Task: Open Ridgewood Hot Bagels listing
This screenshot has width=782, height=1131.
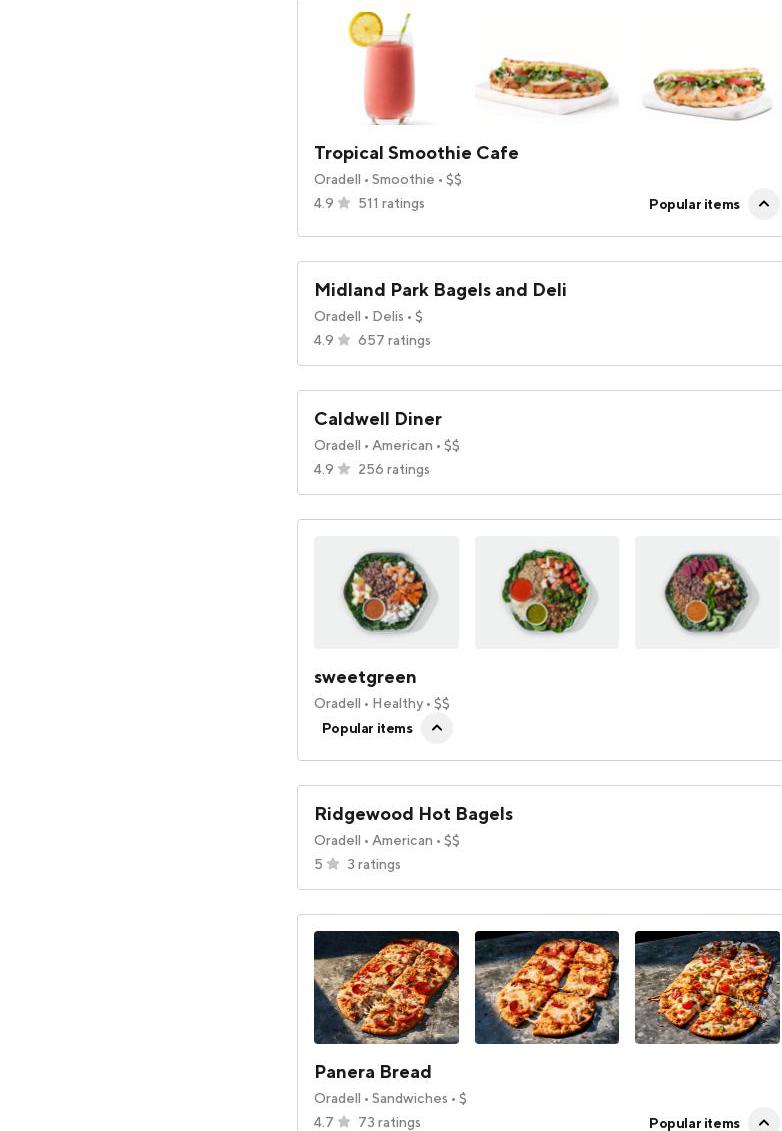Action: (x=413, y=814)
